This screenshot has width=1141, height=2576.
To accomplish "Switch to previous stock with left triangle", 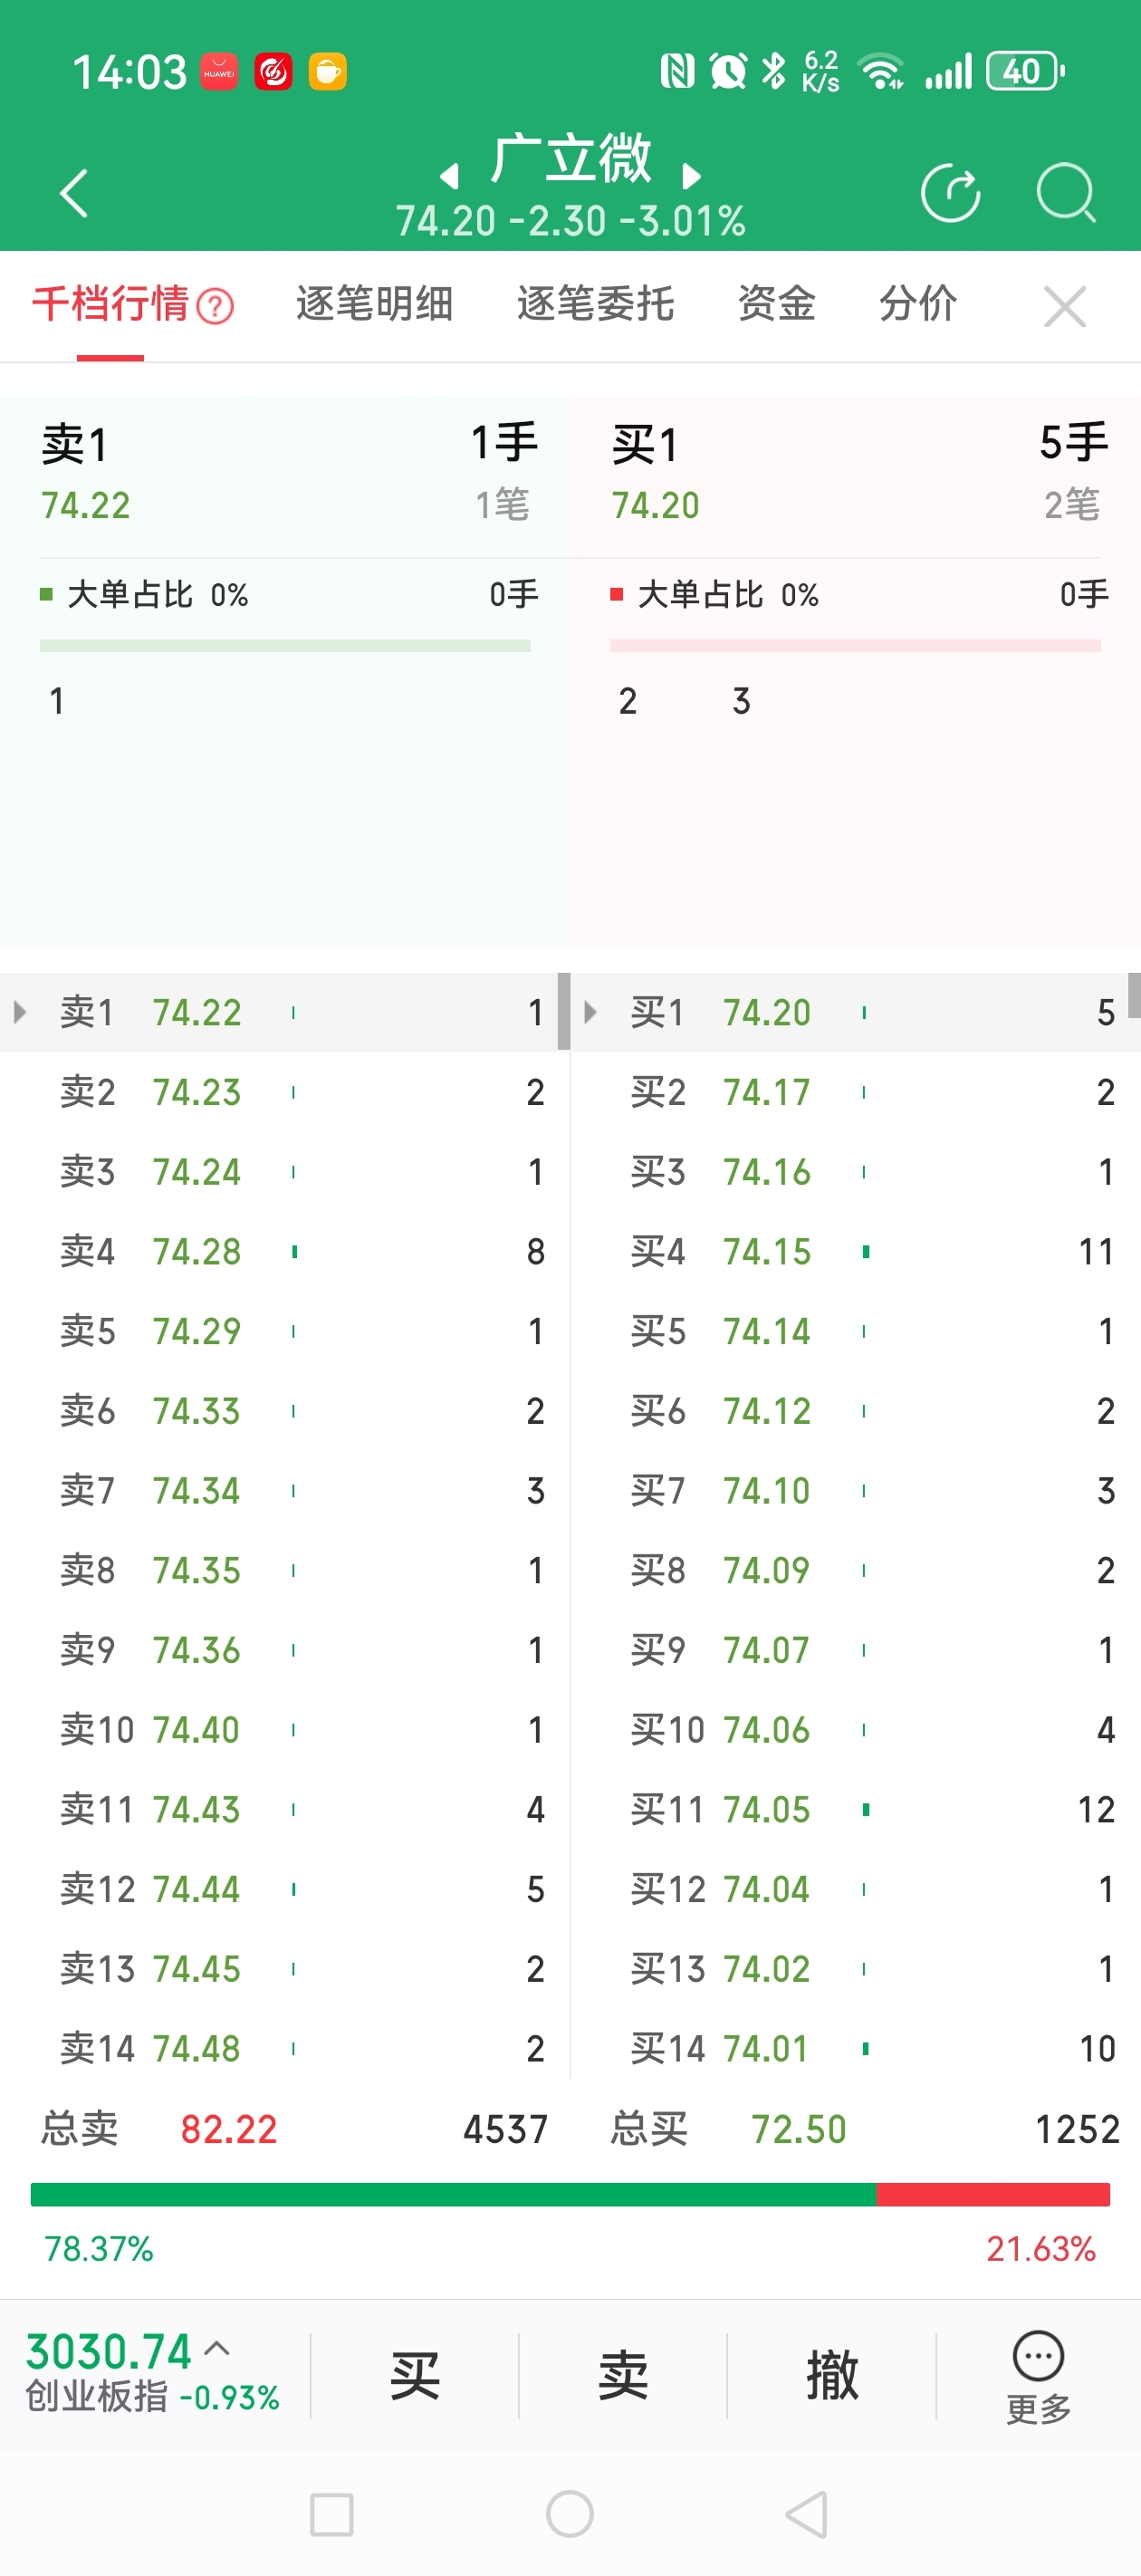I will click(x=450, y=177).
